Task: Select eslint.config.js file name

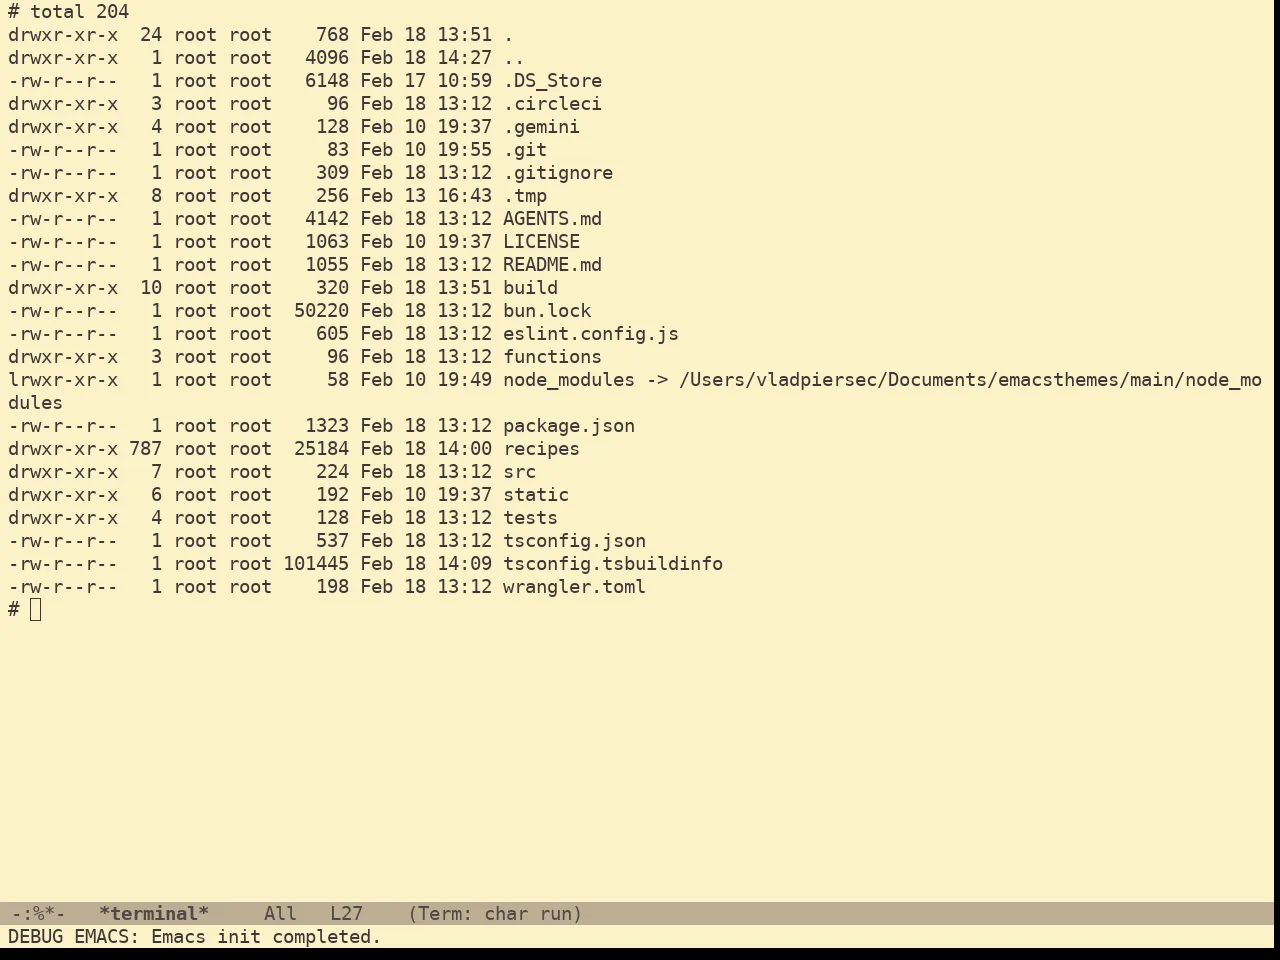Action: click(591, 334)
